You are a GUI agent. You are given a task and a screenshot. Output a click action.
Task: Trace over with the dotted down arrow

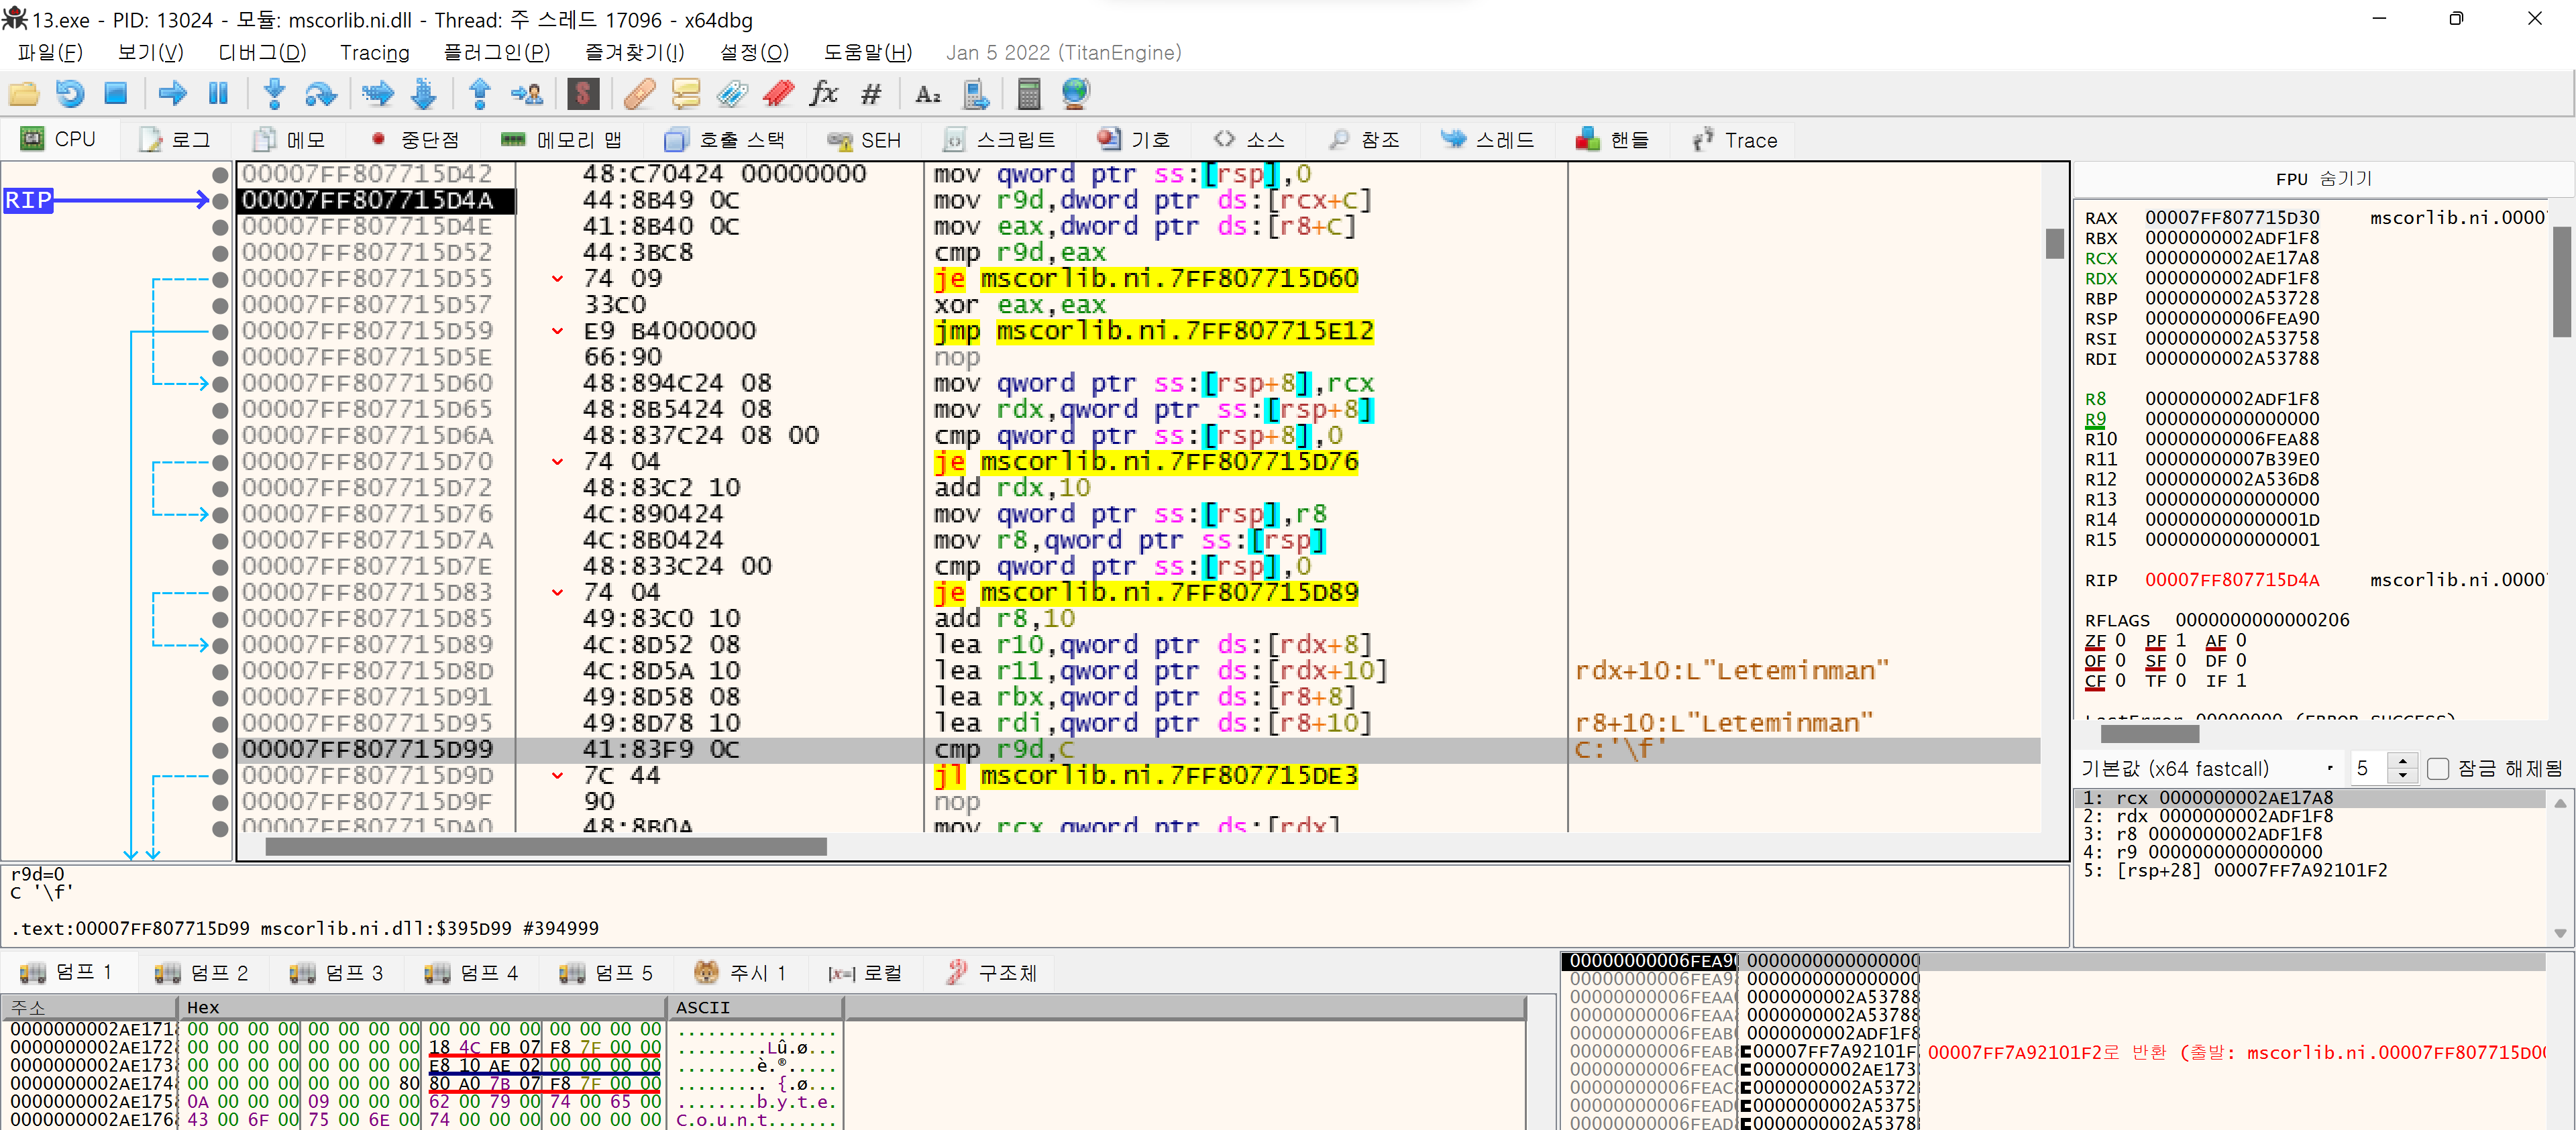click(424, 94)
